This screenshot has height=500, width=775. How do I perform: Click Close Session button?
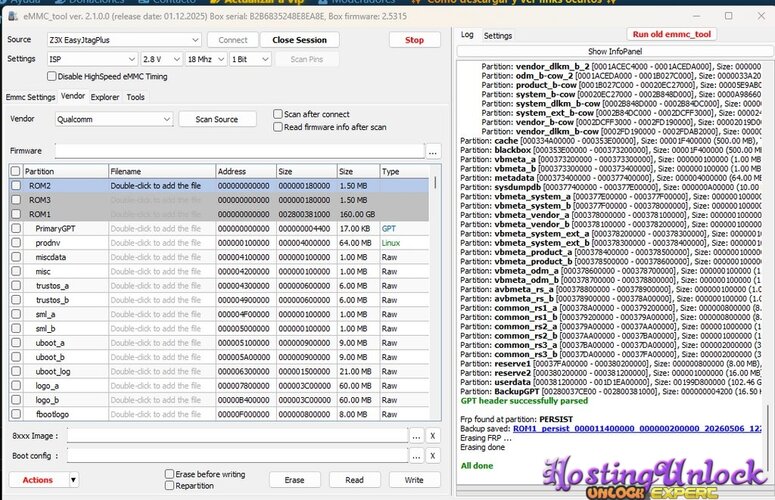pyautogui.click(x=300, y=40)
